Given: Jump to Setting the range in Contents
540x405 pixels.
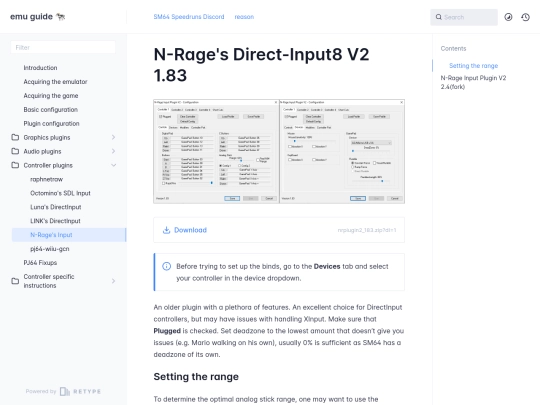Looking at the screenshot, I should coord(474,65).
